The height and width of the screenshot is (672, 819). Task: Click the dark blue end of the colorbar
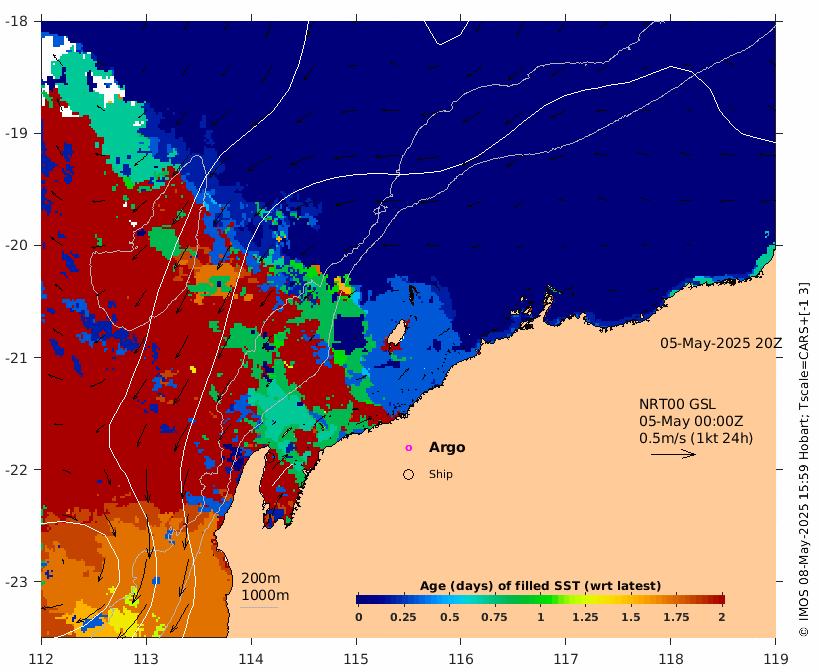(x=364, y=599)
